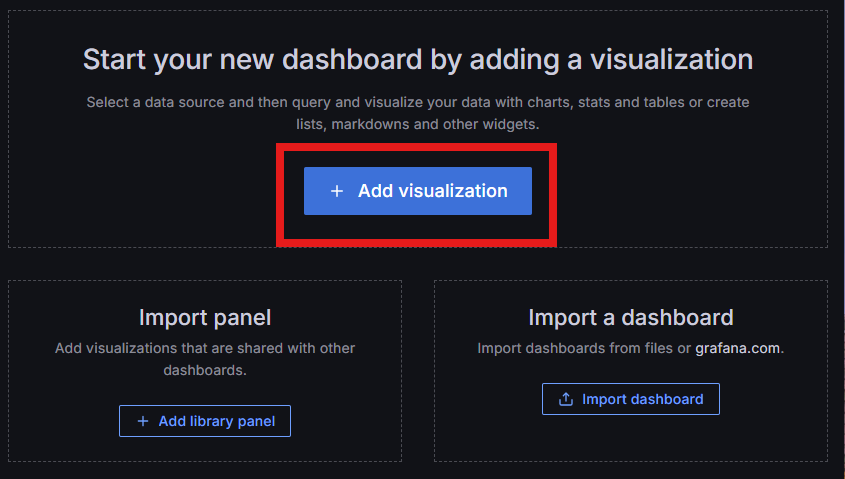
Task: Click the plus icon on Add library panel
Action: [x=142, y=421]
